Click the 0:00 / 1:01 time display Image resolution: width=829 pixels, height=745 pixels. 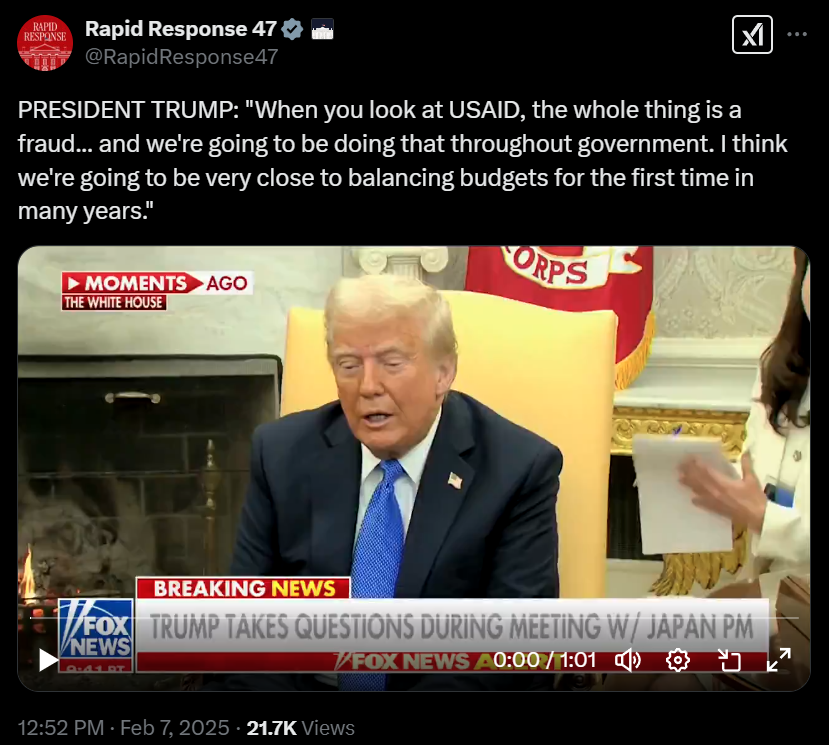click(x=545, y=660)
